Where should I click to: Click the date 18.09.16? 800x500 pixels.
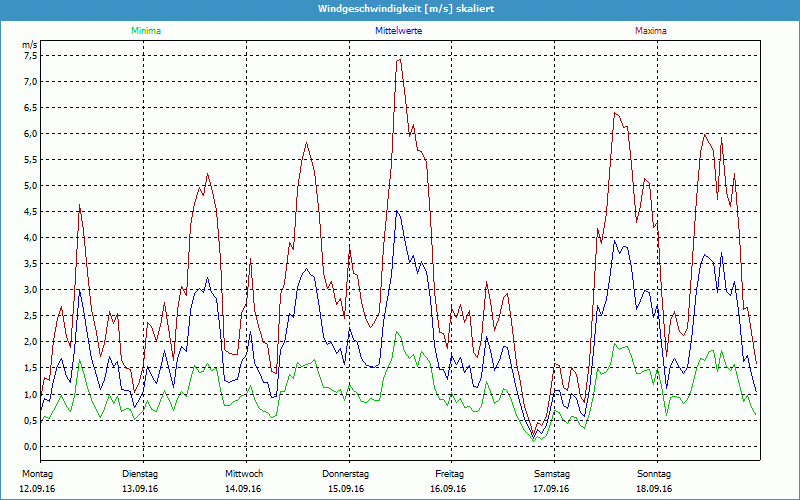(654, 489)
